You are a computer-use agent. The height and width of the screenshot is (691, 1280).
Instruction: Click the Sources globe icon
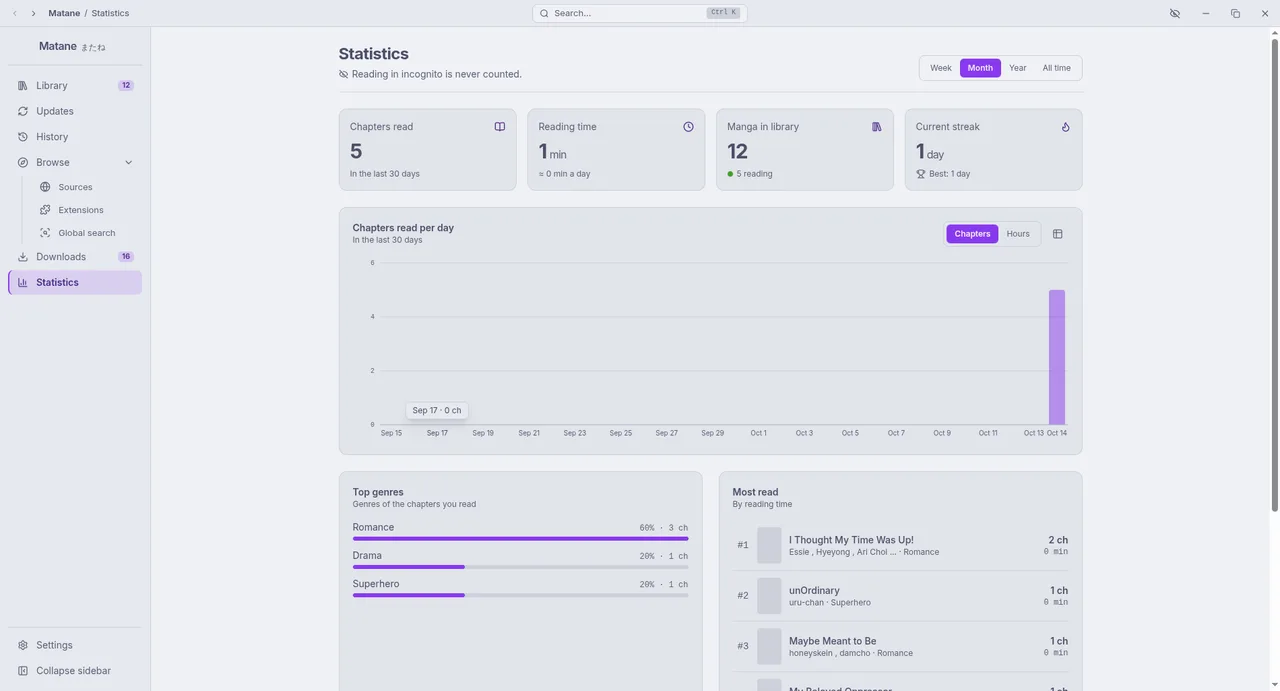point(45,187)
